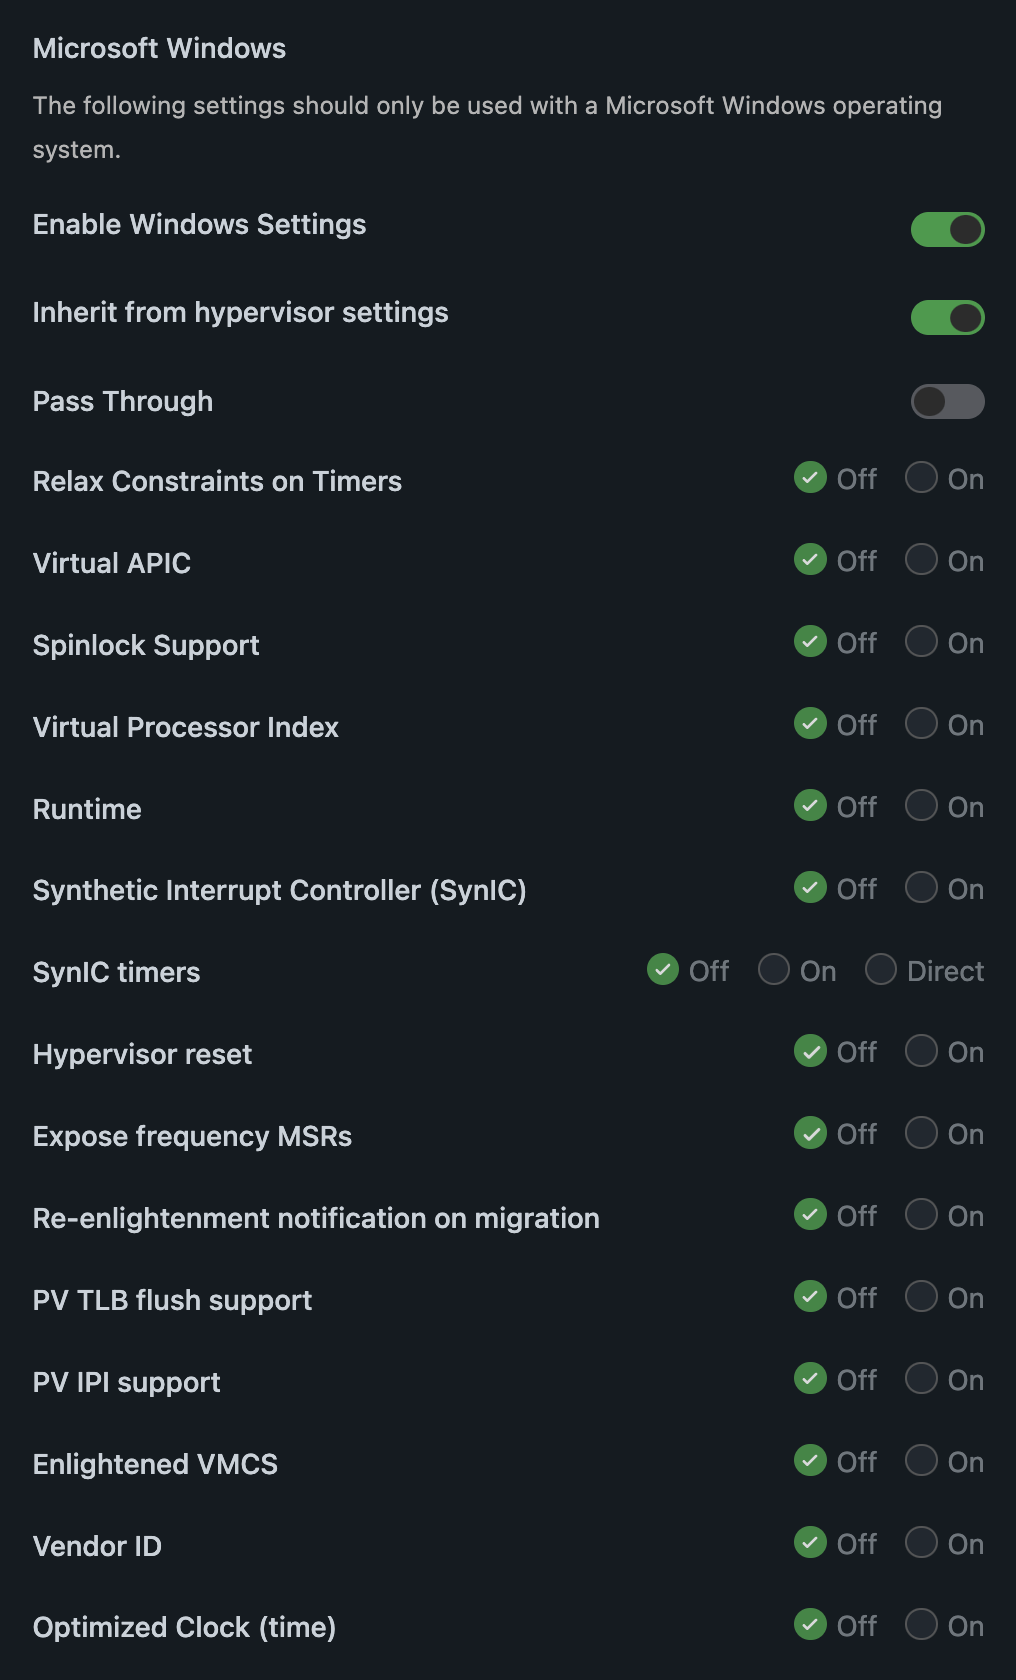The height and width of the screenshot is (1680, 1016).
Task: Choose Off for Virtual APIC
Action: point(810,560)
